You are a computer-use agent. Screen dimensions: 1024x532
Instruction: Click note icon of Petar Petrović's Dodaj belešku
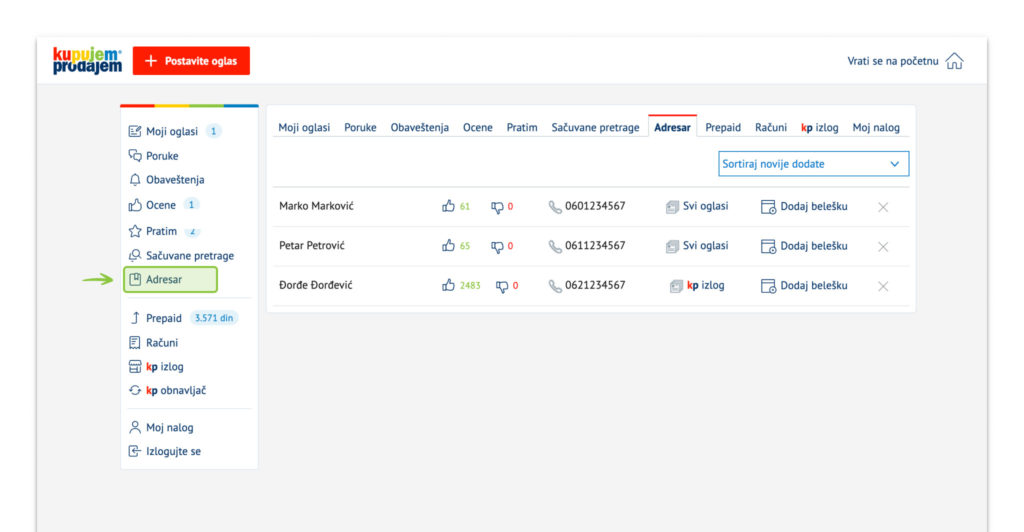(768, 246)
